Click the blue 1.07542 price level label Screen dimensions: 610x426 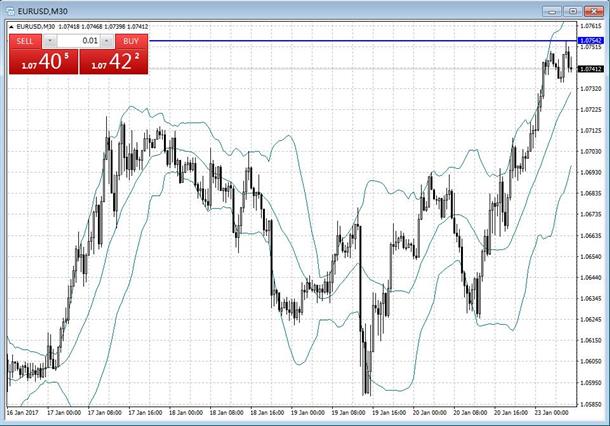(x=591, y=40)
